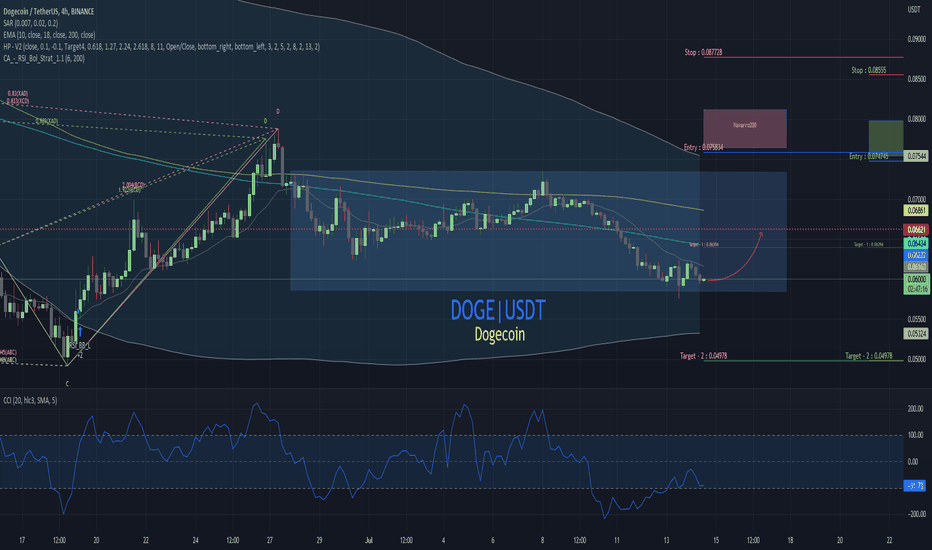Click the 0.05500 price scale tick
Viewport: 932px width, 550px height.
coord(917,319)
